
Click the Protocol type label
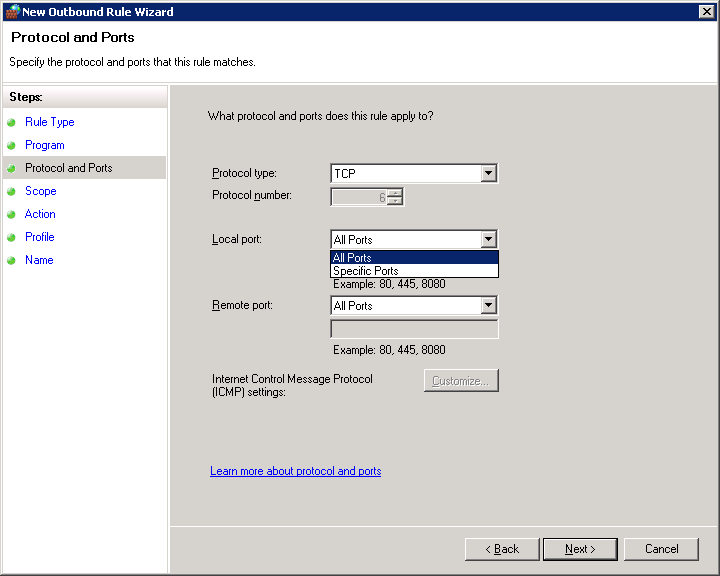coord(244,173)
